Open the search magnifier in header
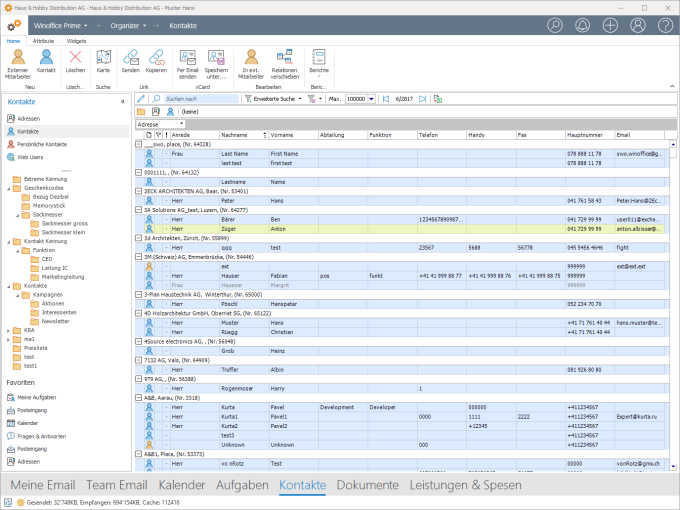Screen dimensions: 680x510 click(x=555, y=25)
